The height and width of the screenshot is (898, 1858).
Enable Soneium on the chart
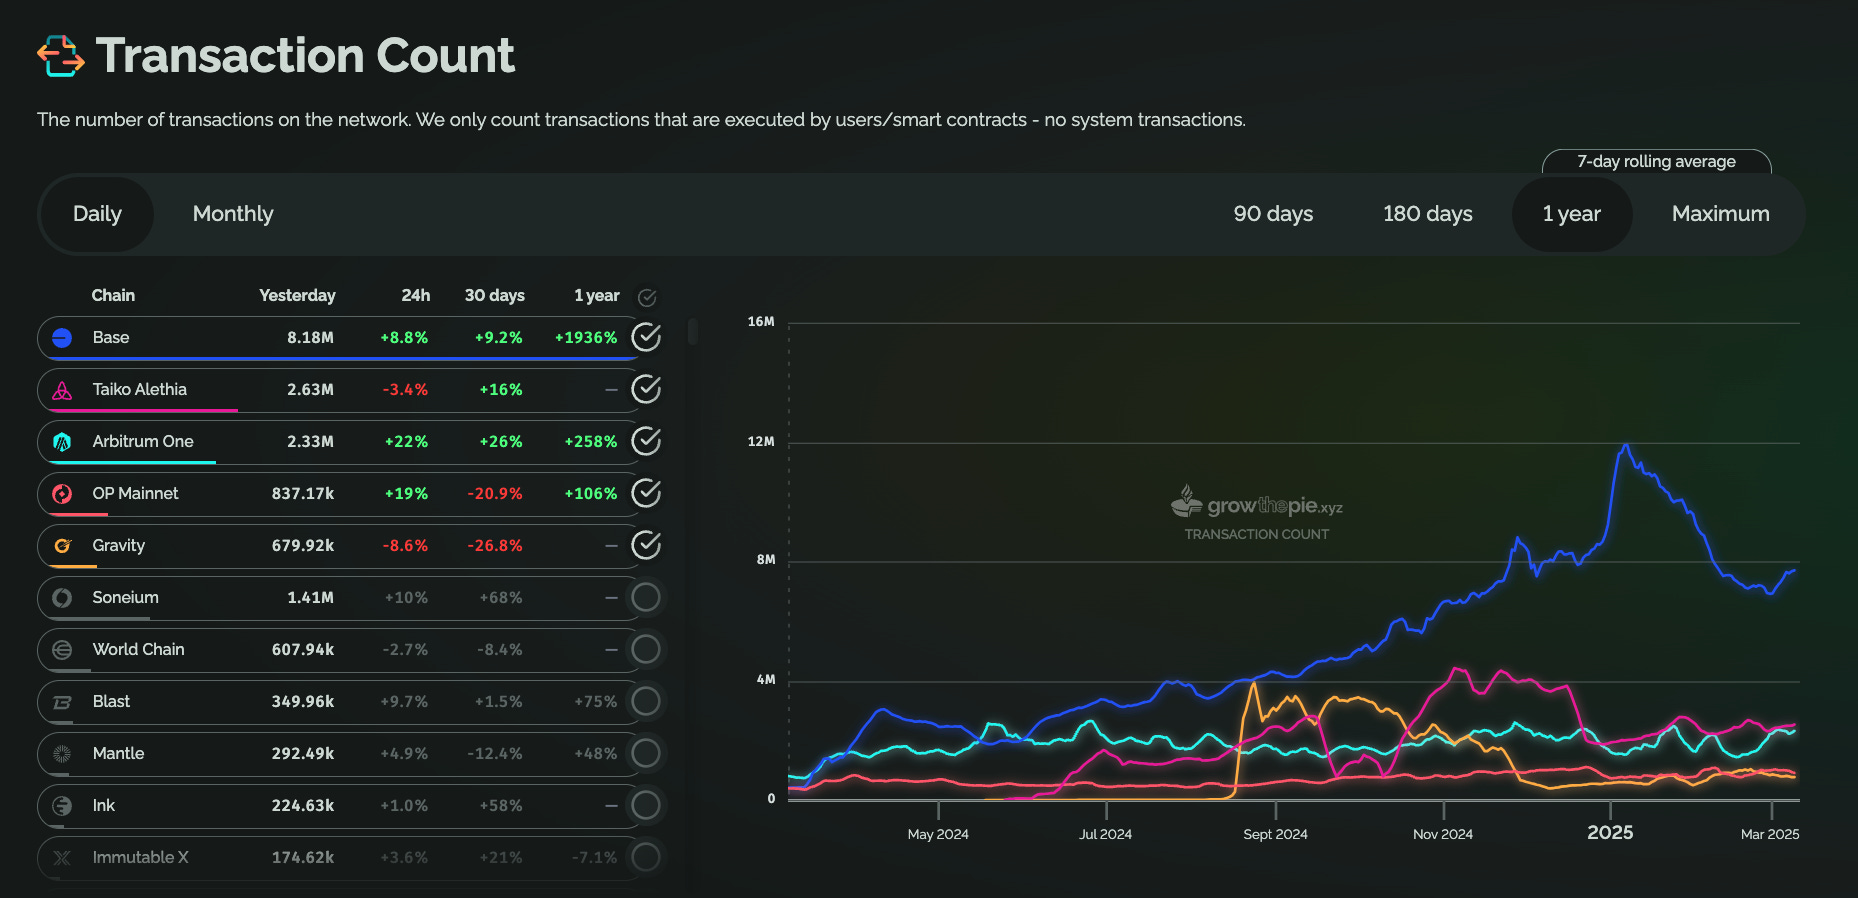coord(646,598)
